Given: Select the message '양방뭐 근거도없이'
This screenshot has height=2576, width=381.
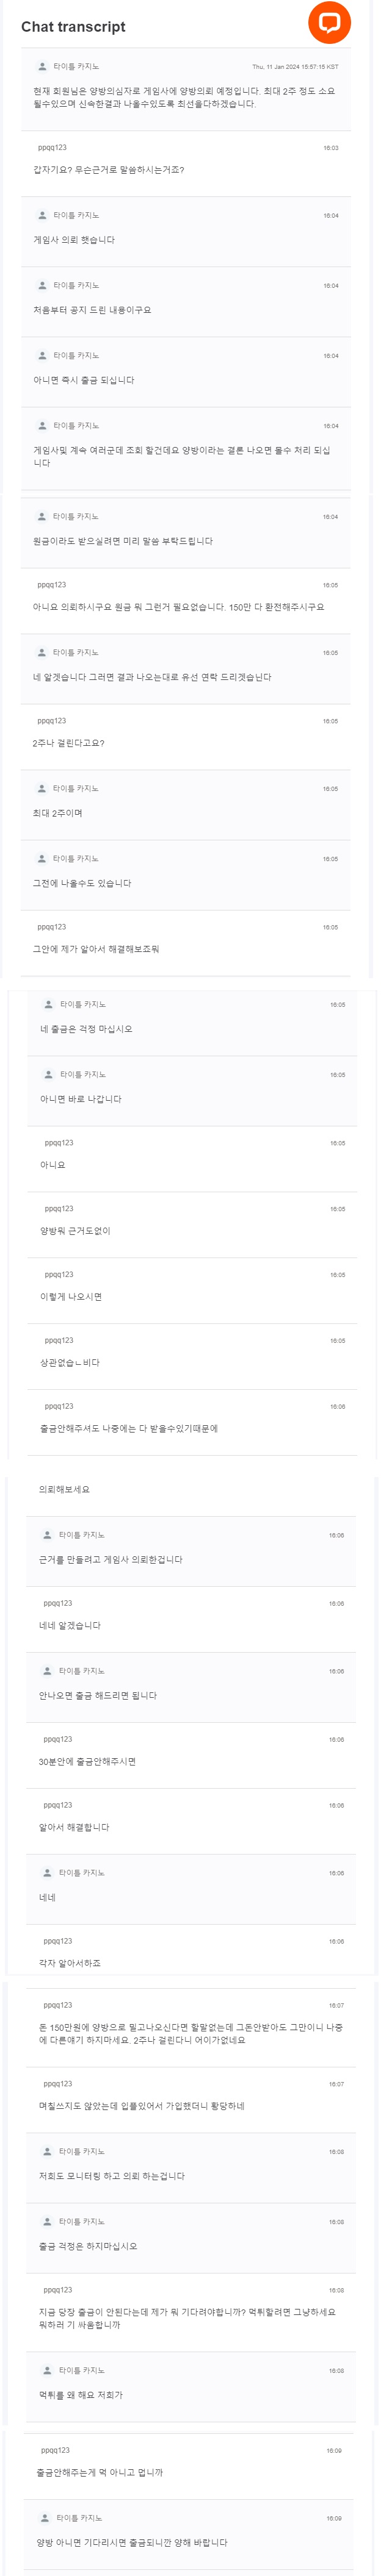Looking at the screenshot, I should (75, 1231).
